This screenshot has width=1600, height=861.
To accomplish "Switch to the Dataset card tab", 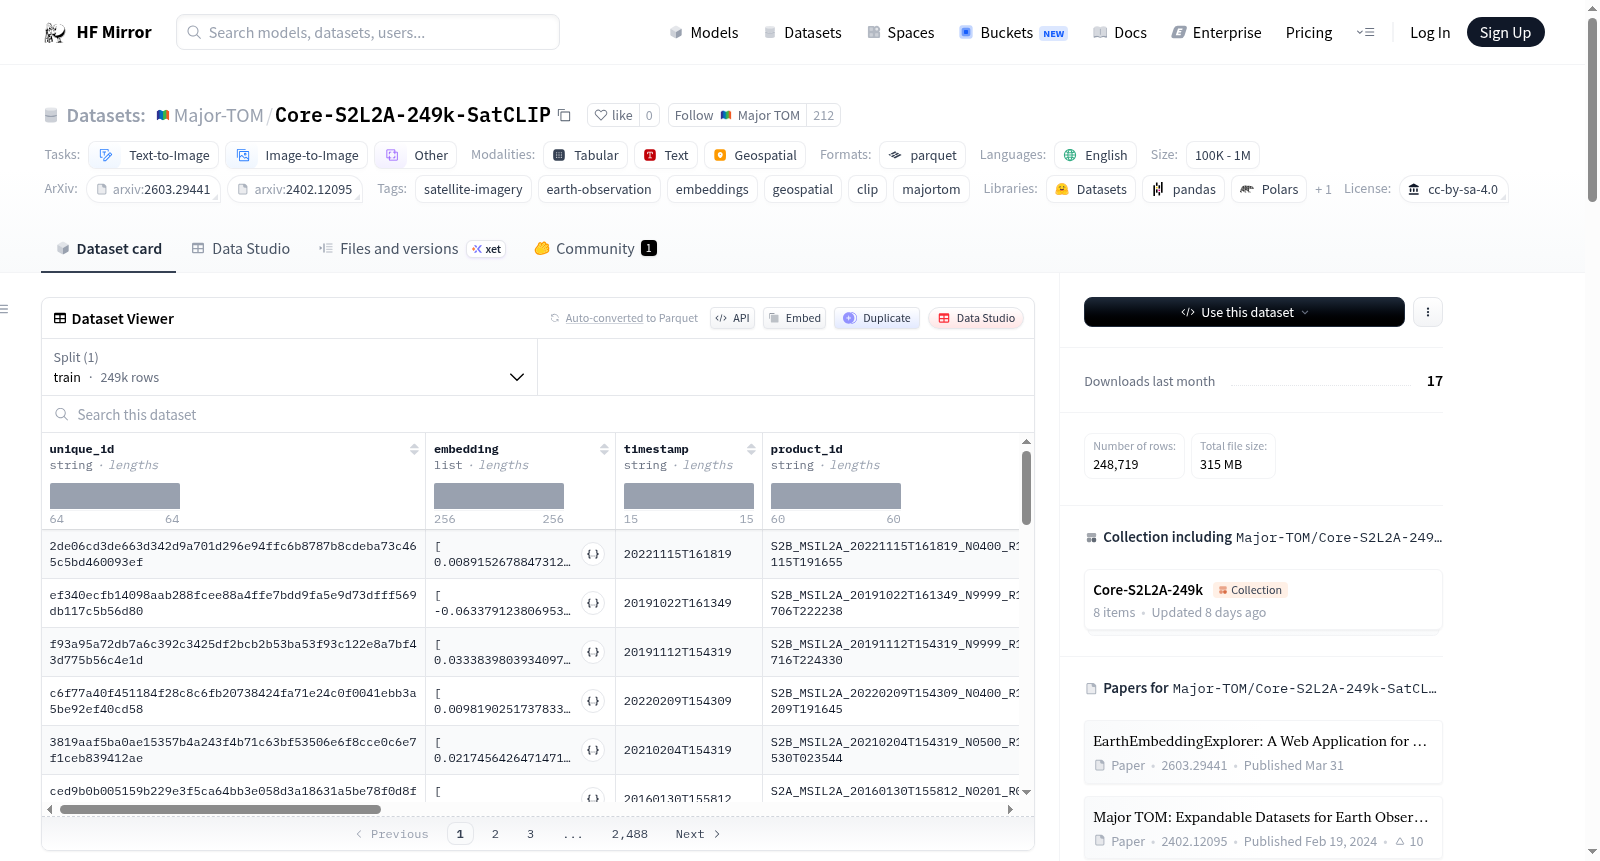I will (108, 249).
